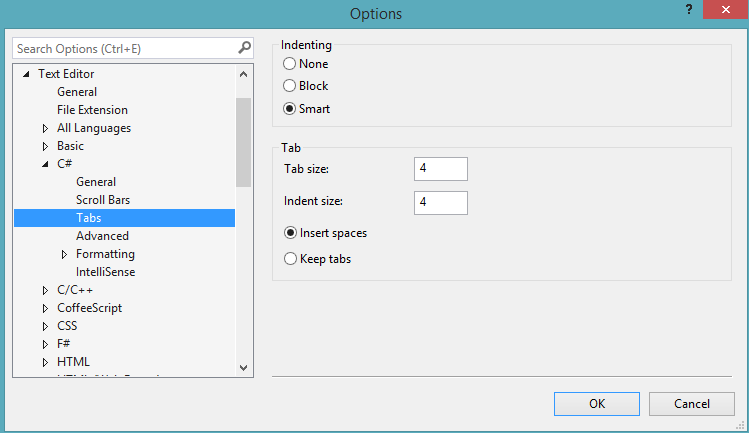The height and width of the screenshot is (433, 749).
Task: Click the search magnifier icon
Action: 244,47
